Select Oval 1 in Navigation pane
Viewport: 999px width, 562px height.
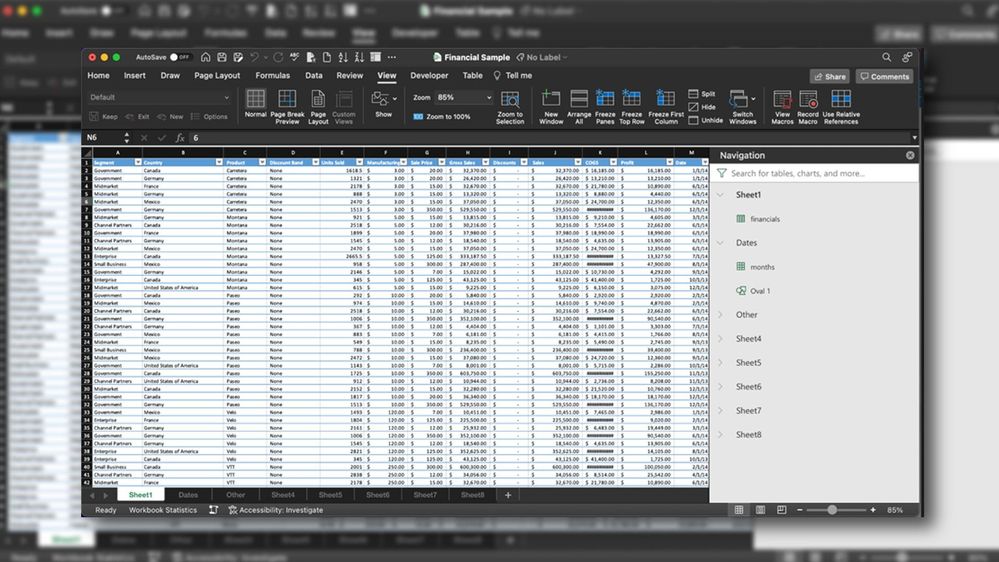754,291
